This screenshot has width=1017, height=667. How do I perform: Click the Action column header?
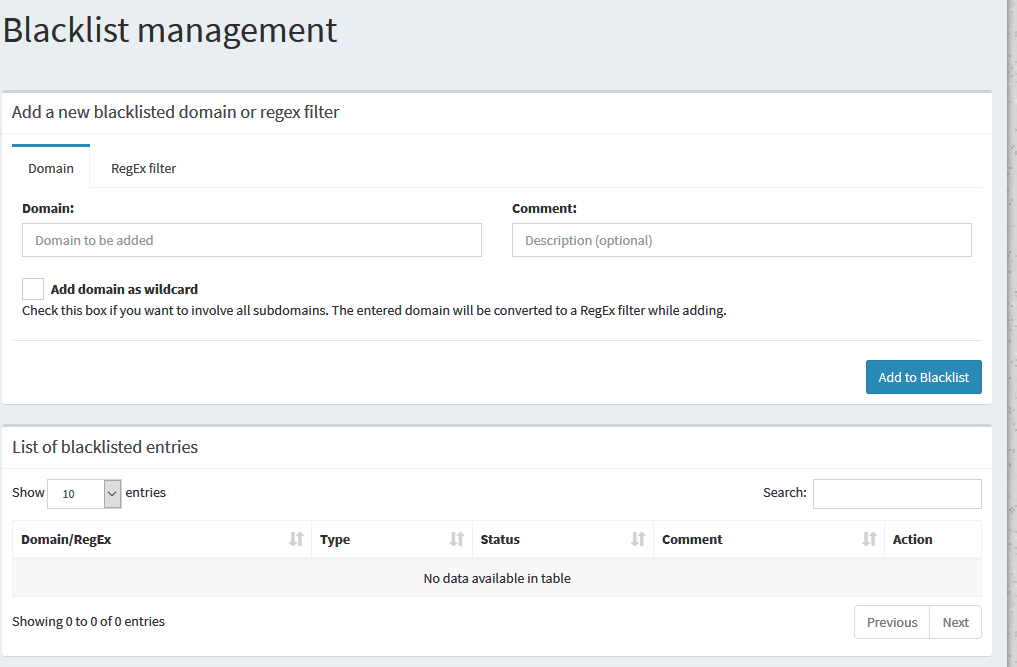click(911, 539)
